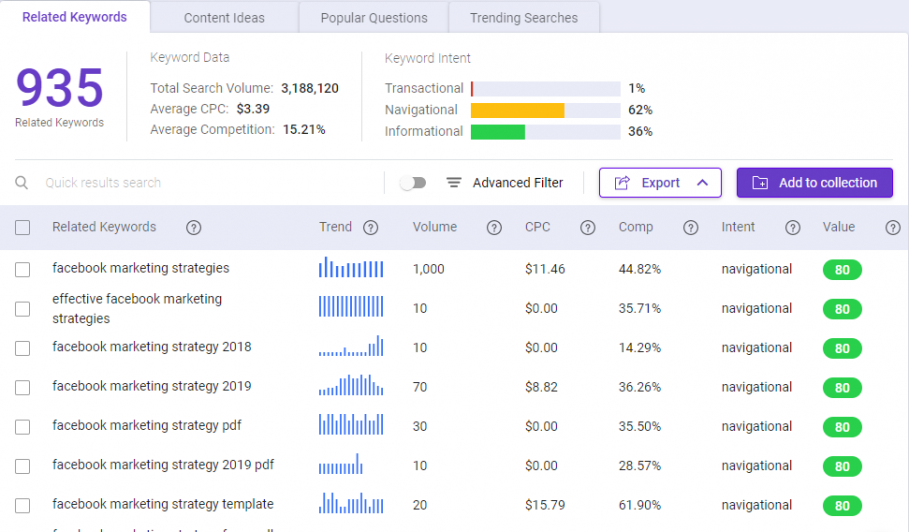Image resolution: width=909 pixels, height=532 pixels.
Task: Click the $15.79 CPC value
Action: pos(545,505)
